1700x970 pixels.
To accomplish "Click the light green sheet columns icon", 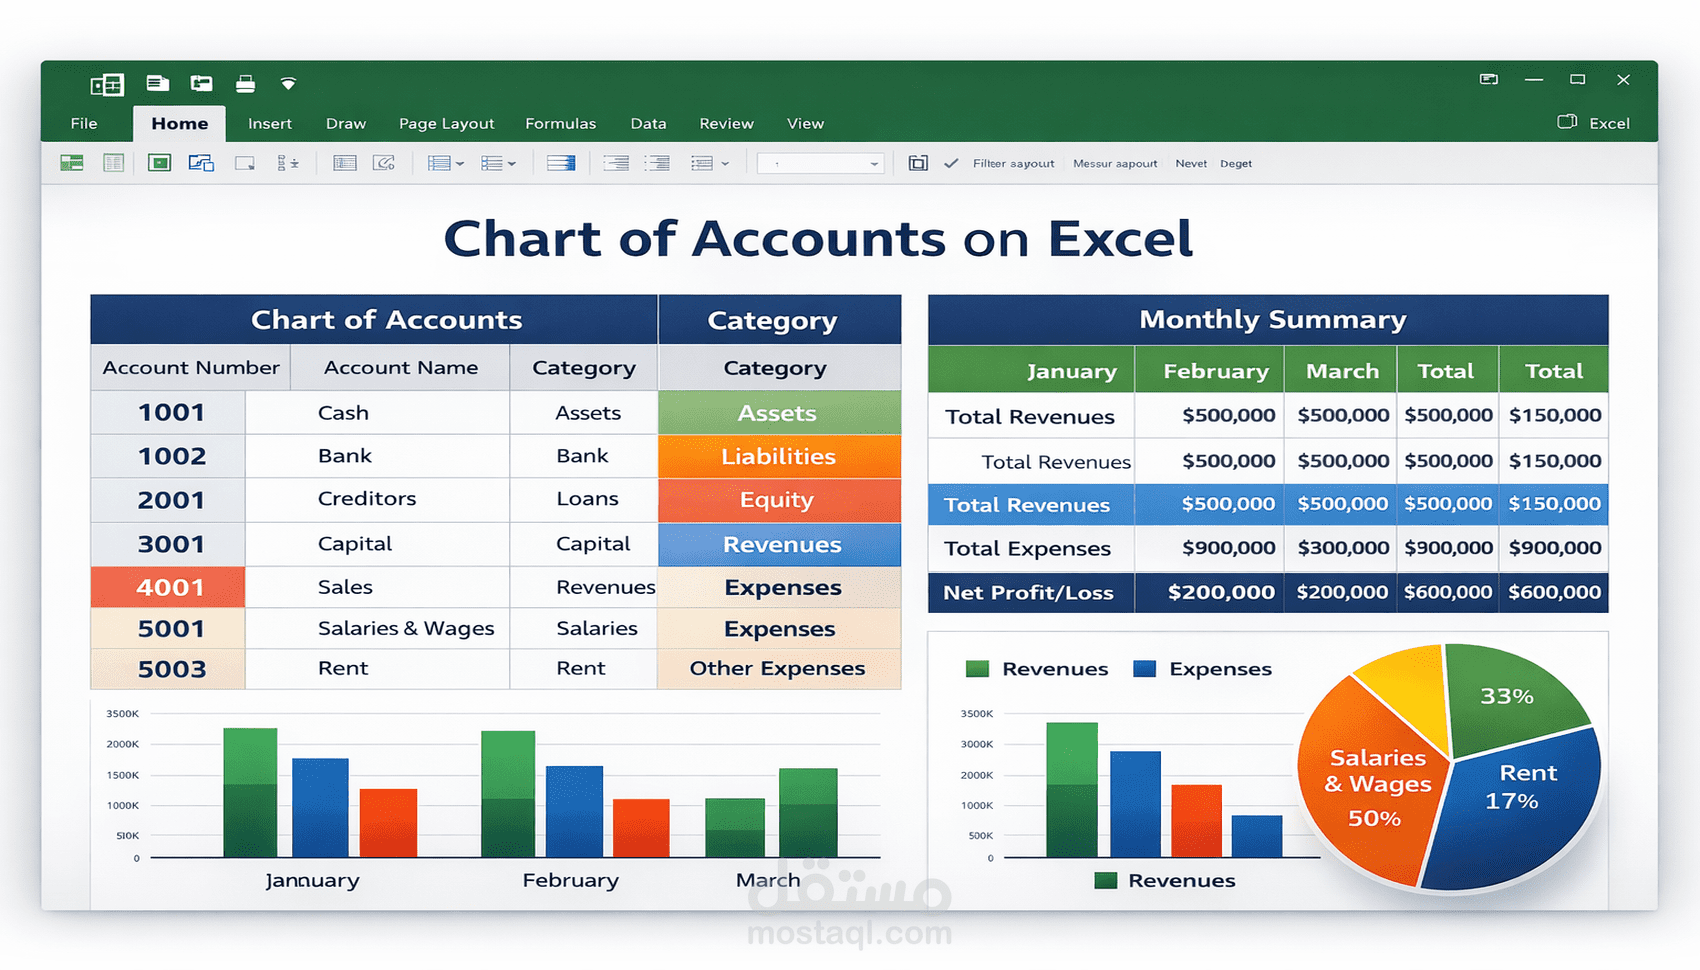I will pos(114,163).
